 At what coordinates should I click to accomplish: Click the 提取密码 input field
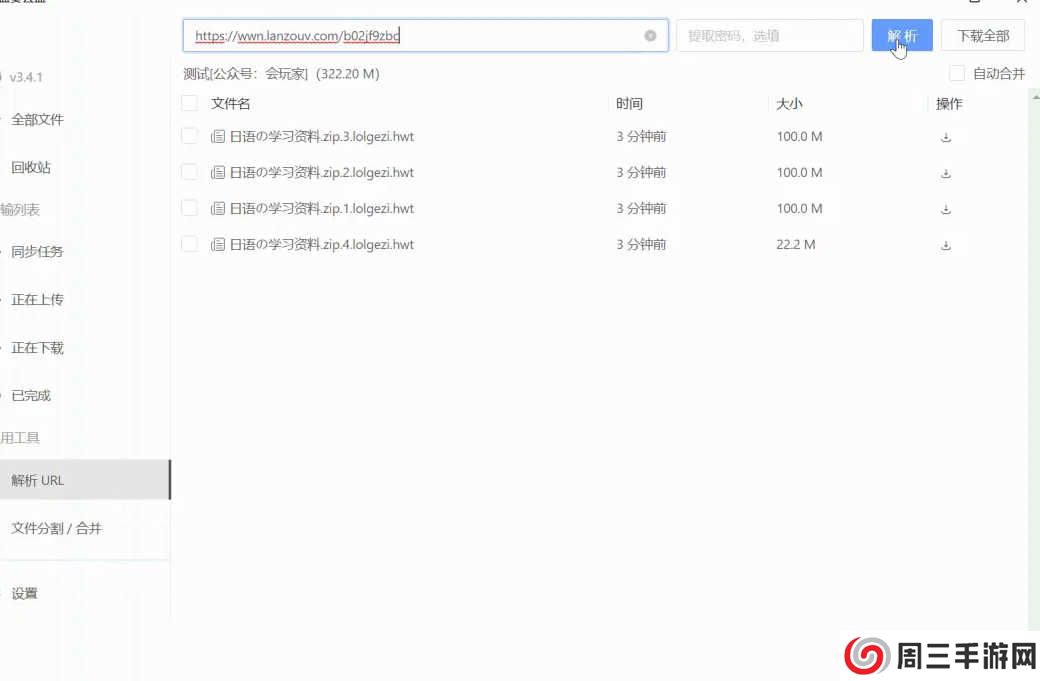point(769,36)
